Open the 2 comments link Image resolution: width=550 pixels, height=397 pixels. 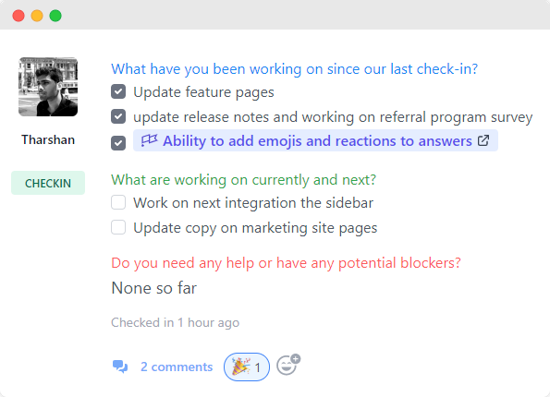tap(176, 367)
